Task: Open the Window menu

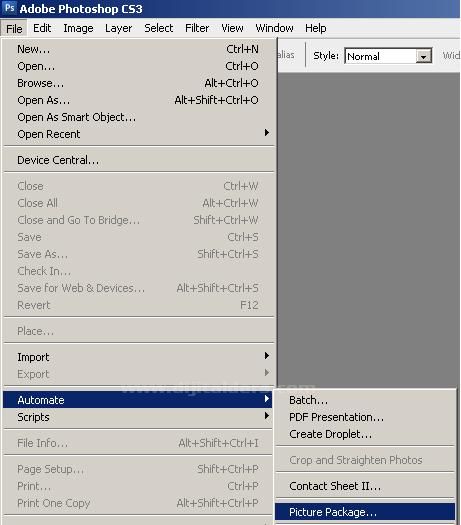Action: (275, 28)
